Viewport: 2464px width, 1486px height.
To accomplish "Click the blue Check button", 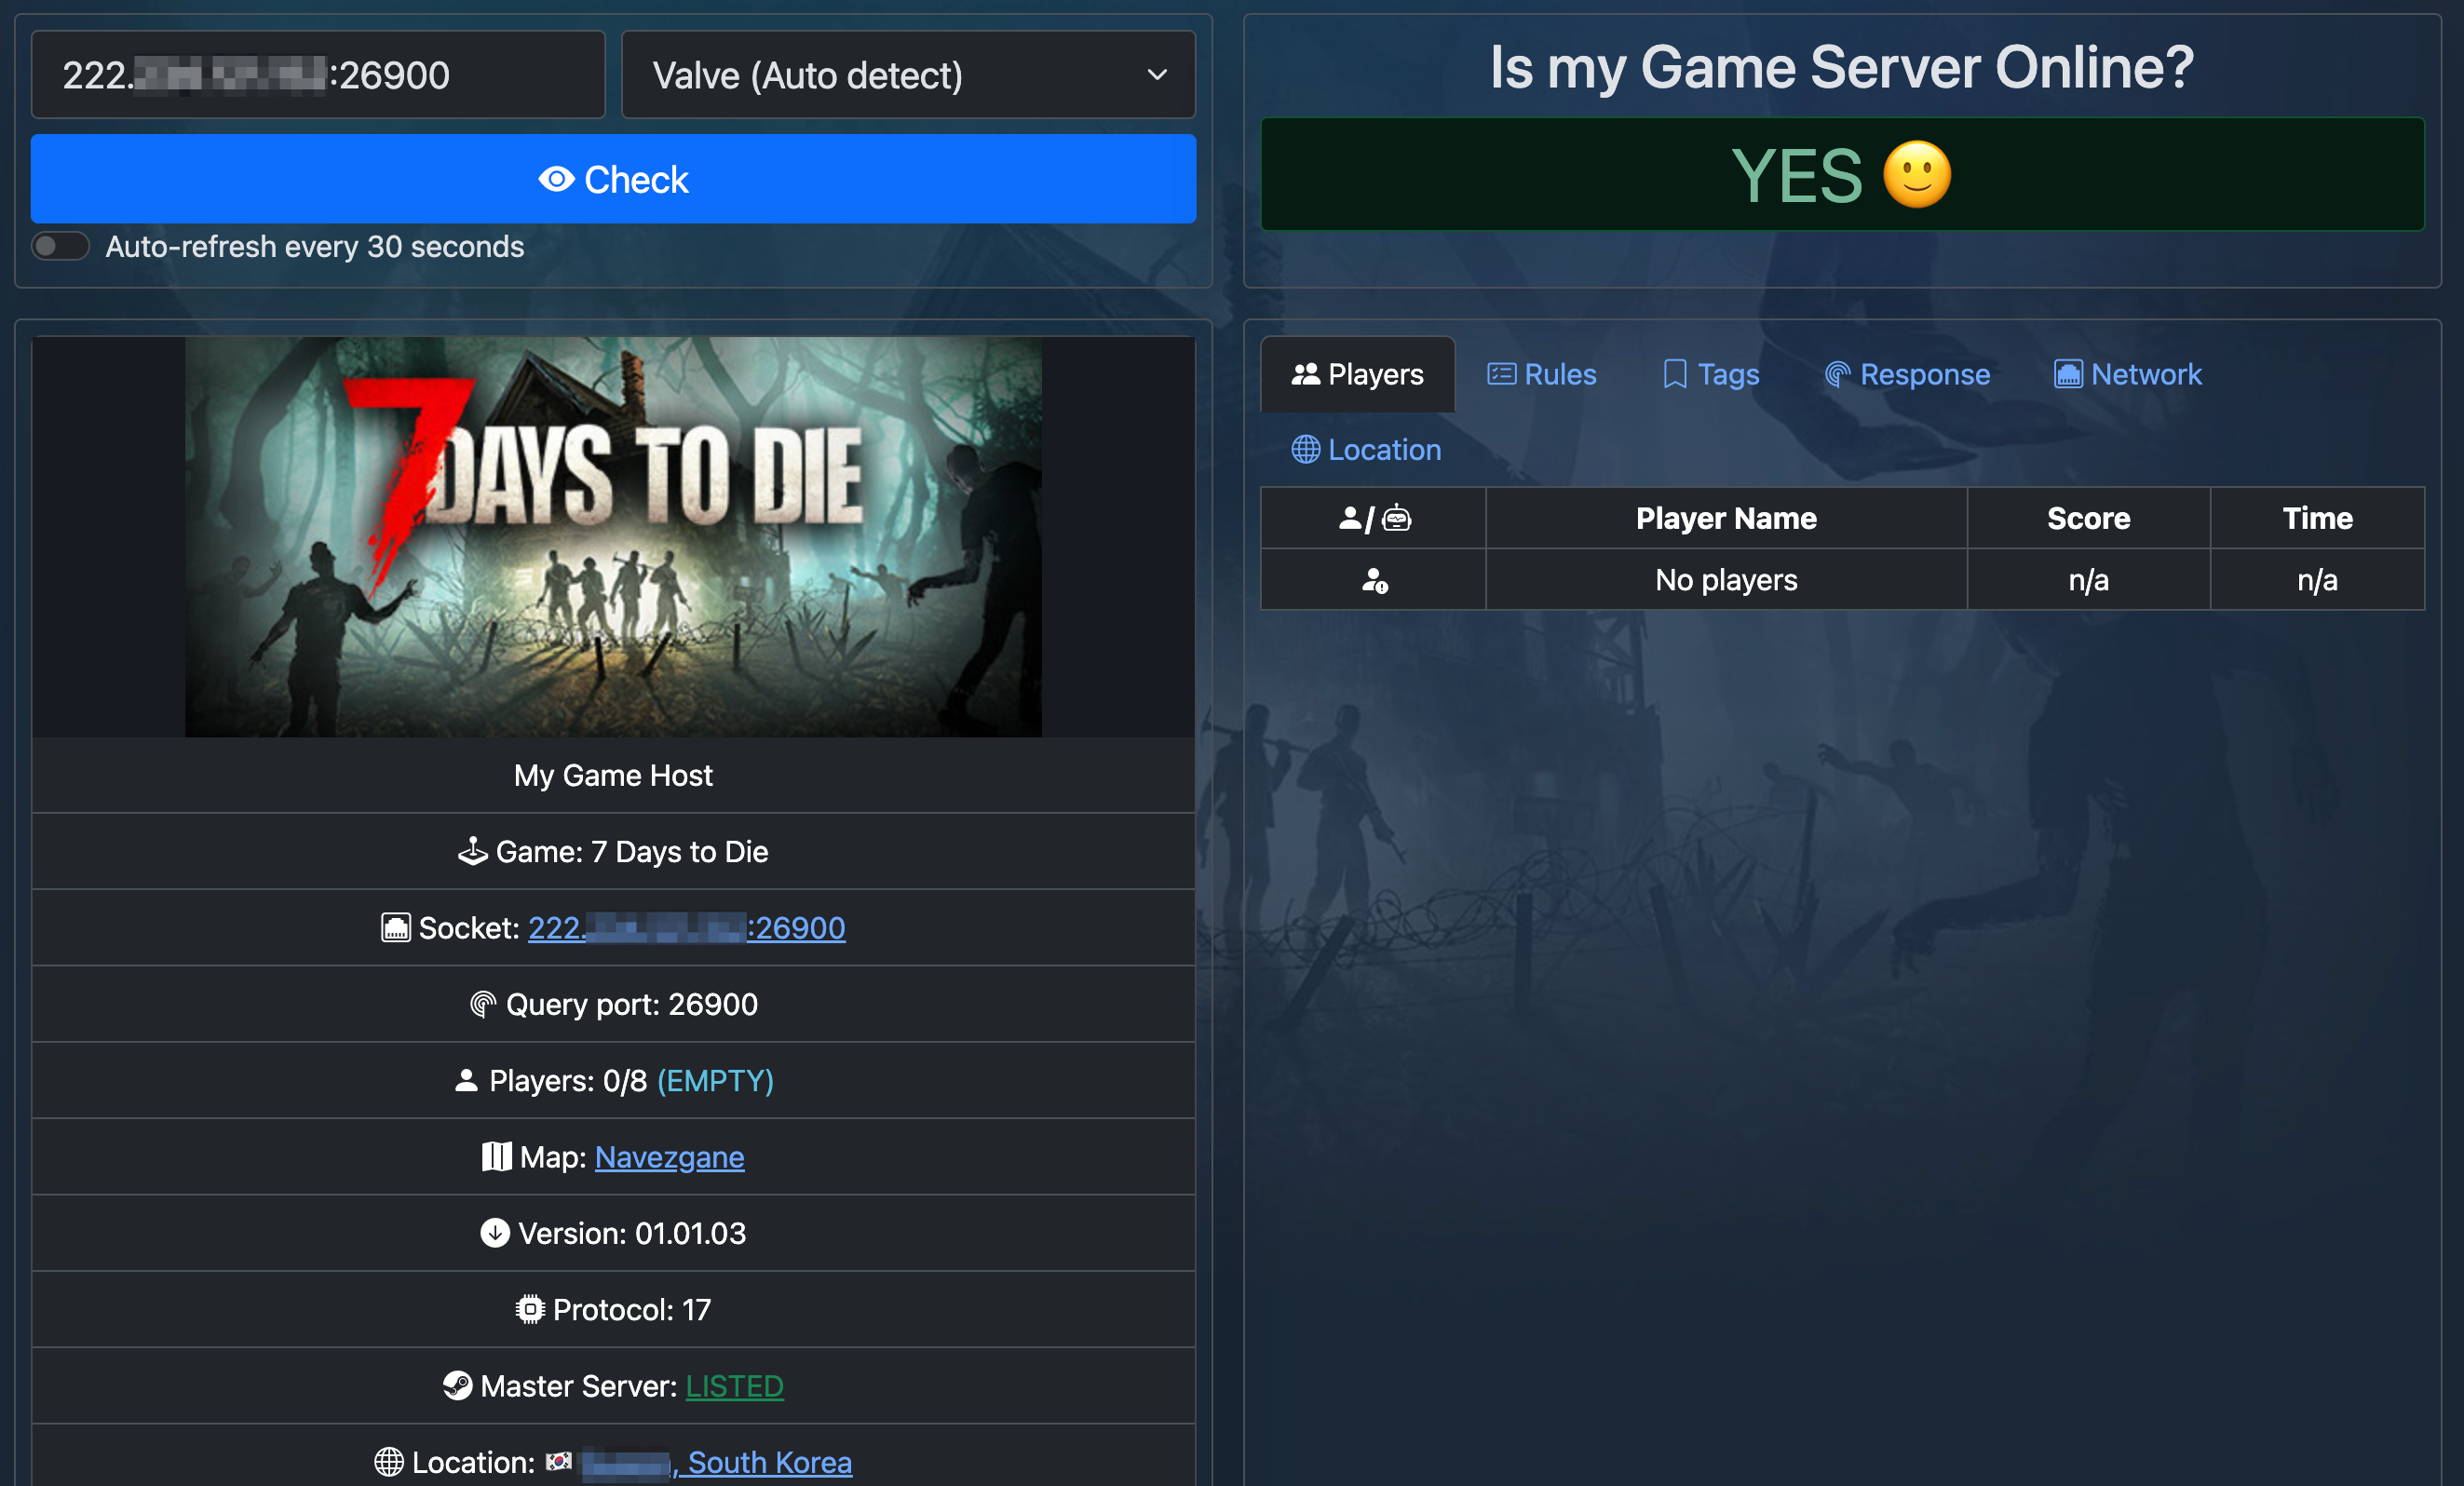I will pos(613,179).
